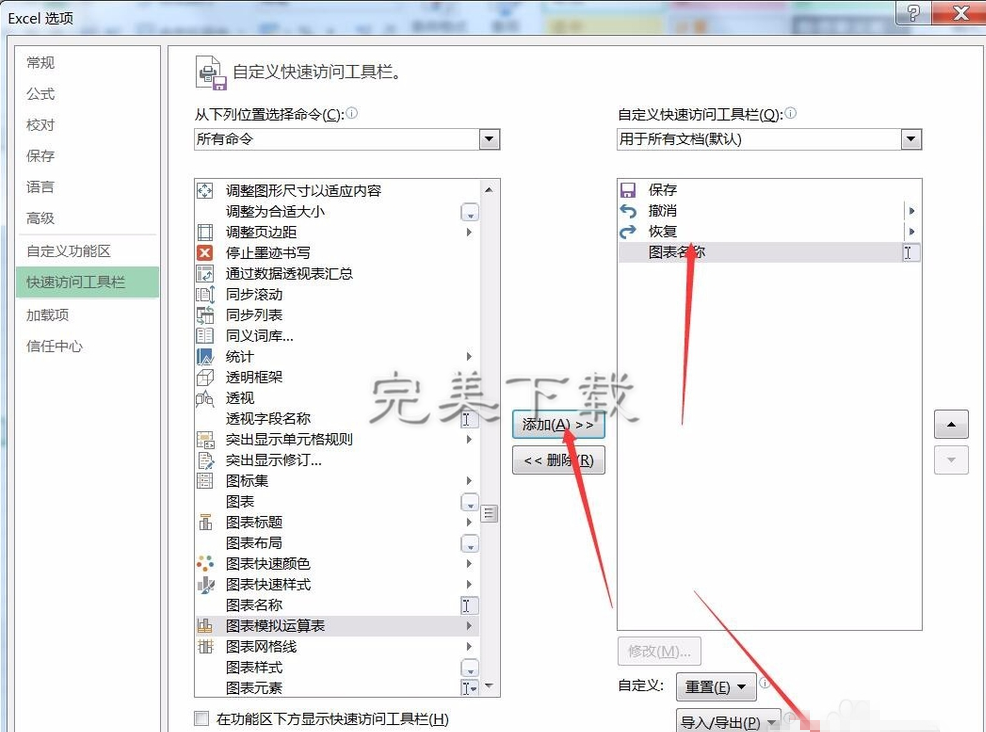The height and width of the screenshot is (732, 986).
Task: Click info icon beside 从下列位置选择命令
Action: [x=352, y=113]
